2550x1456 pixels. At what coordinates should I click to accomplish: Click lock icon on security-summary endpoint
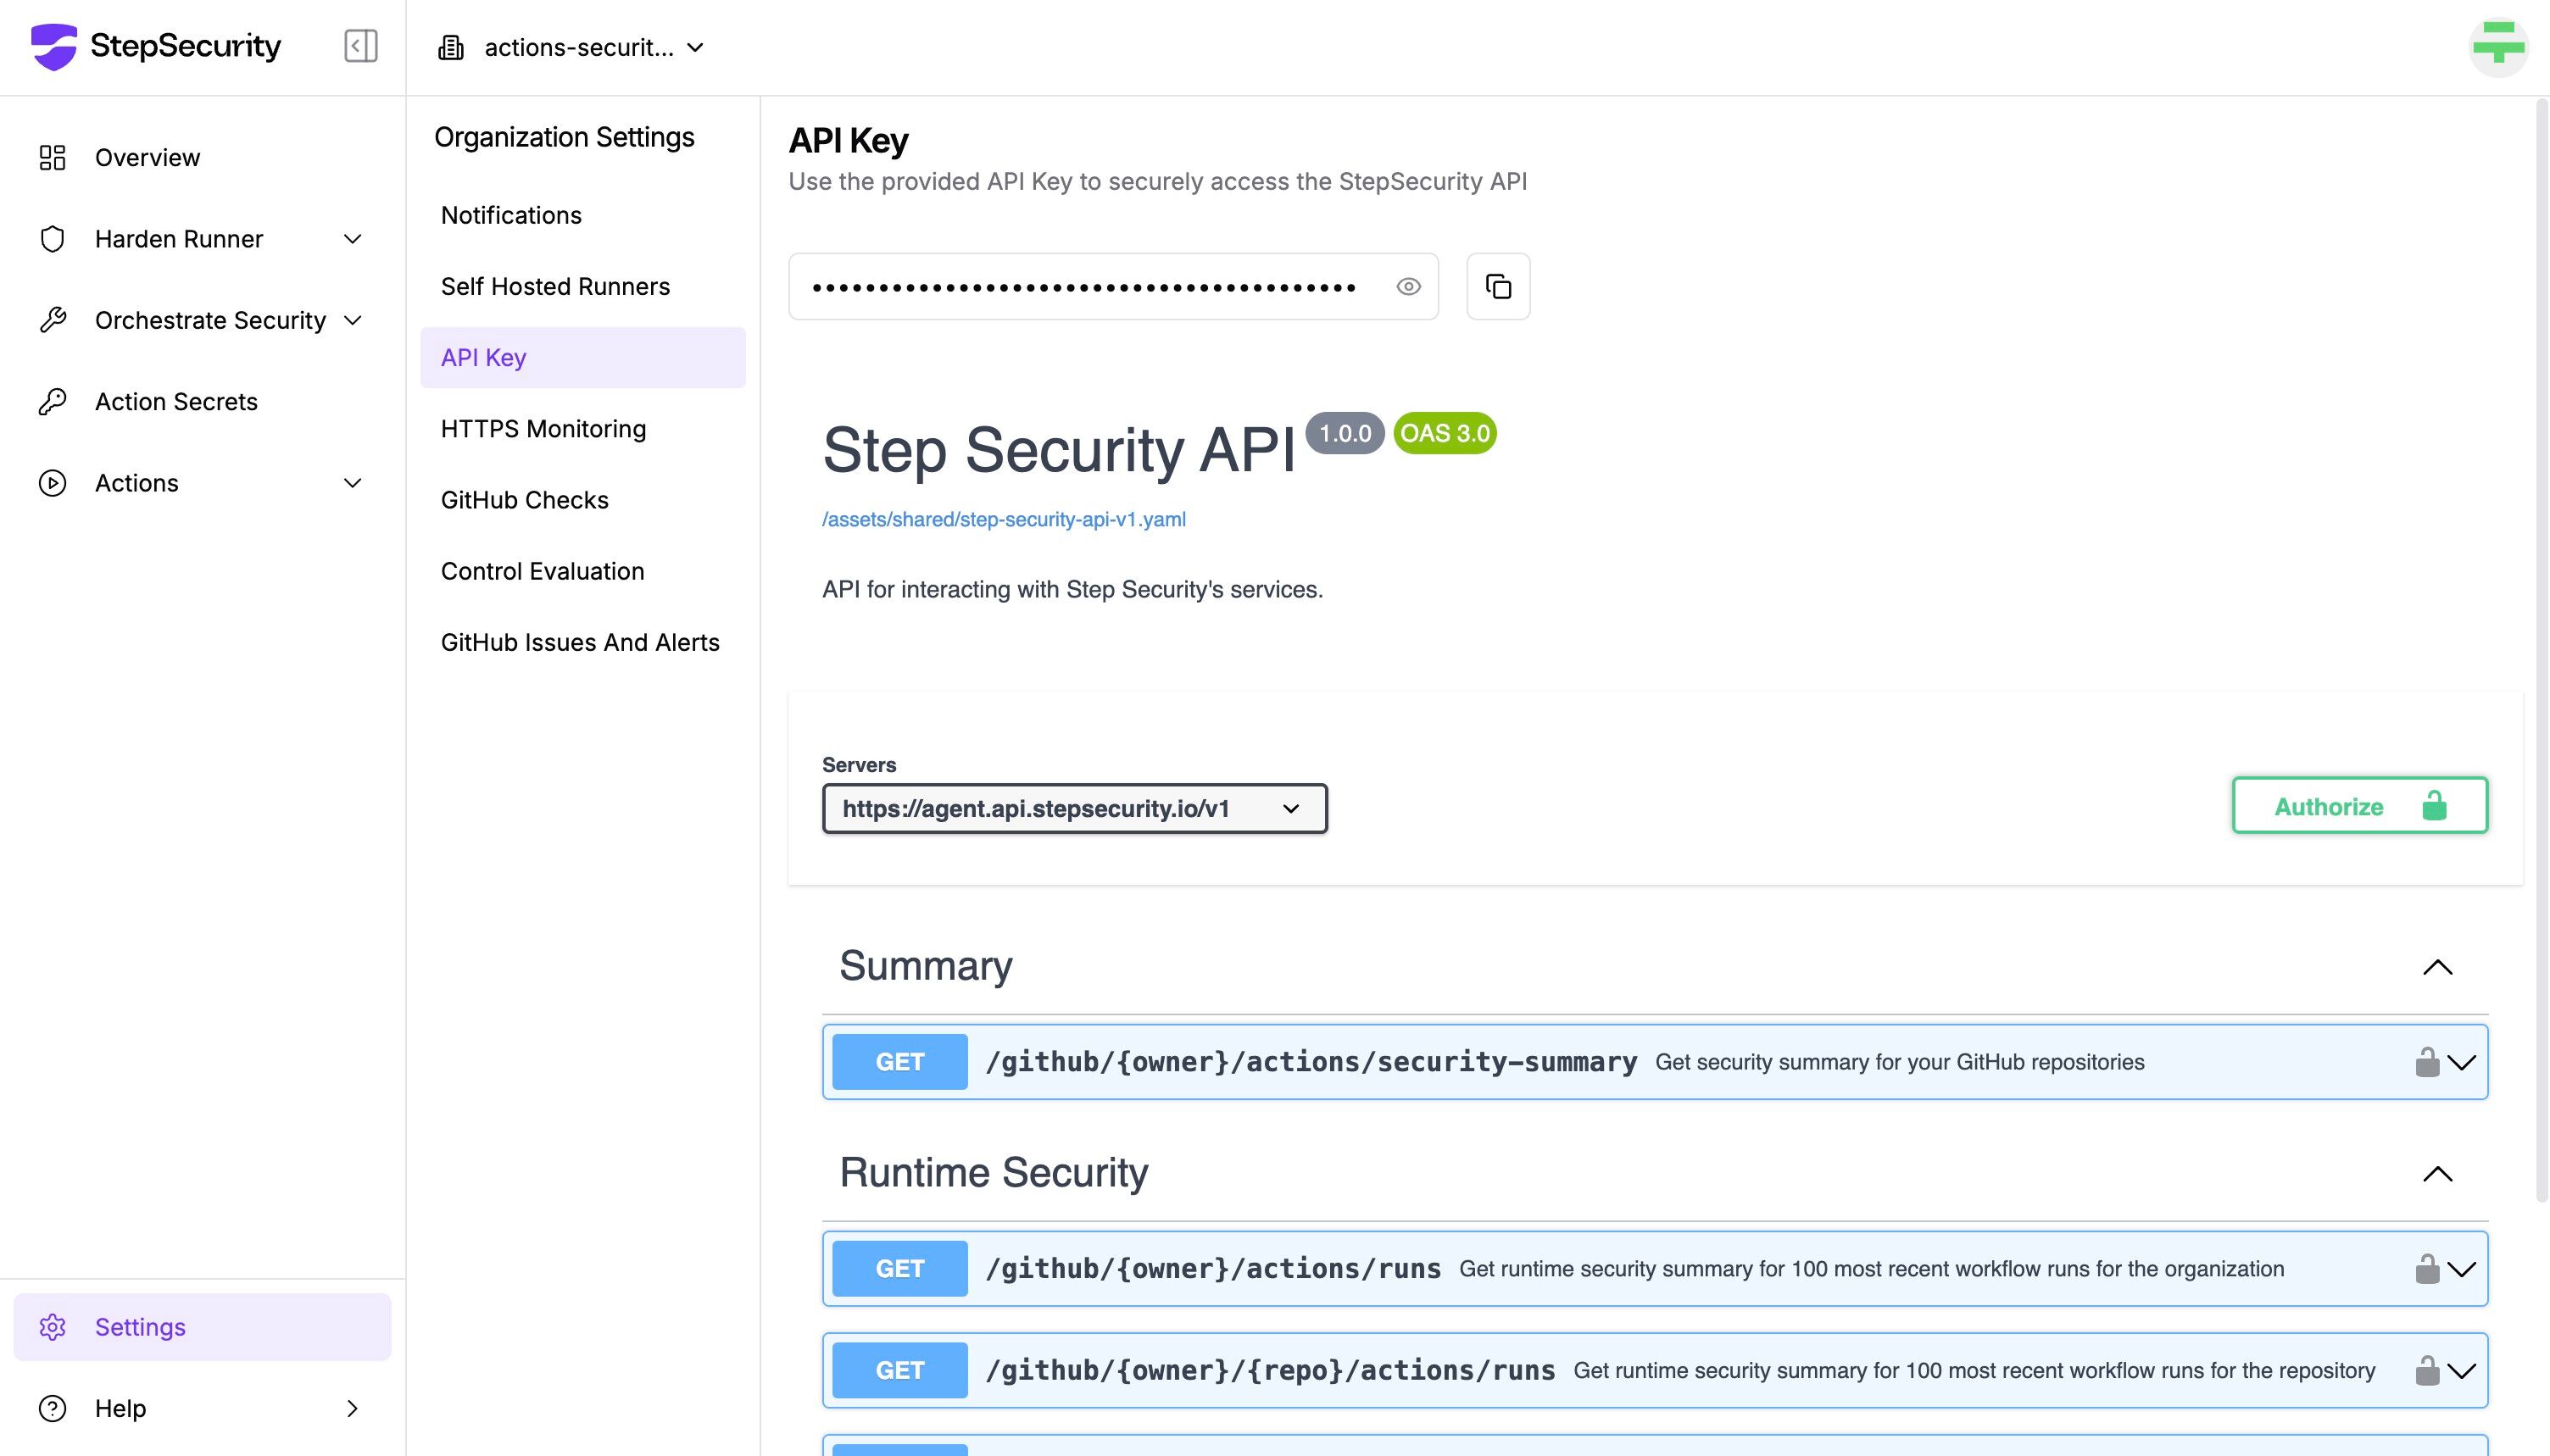coord(2427,1062)
